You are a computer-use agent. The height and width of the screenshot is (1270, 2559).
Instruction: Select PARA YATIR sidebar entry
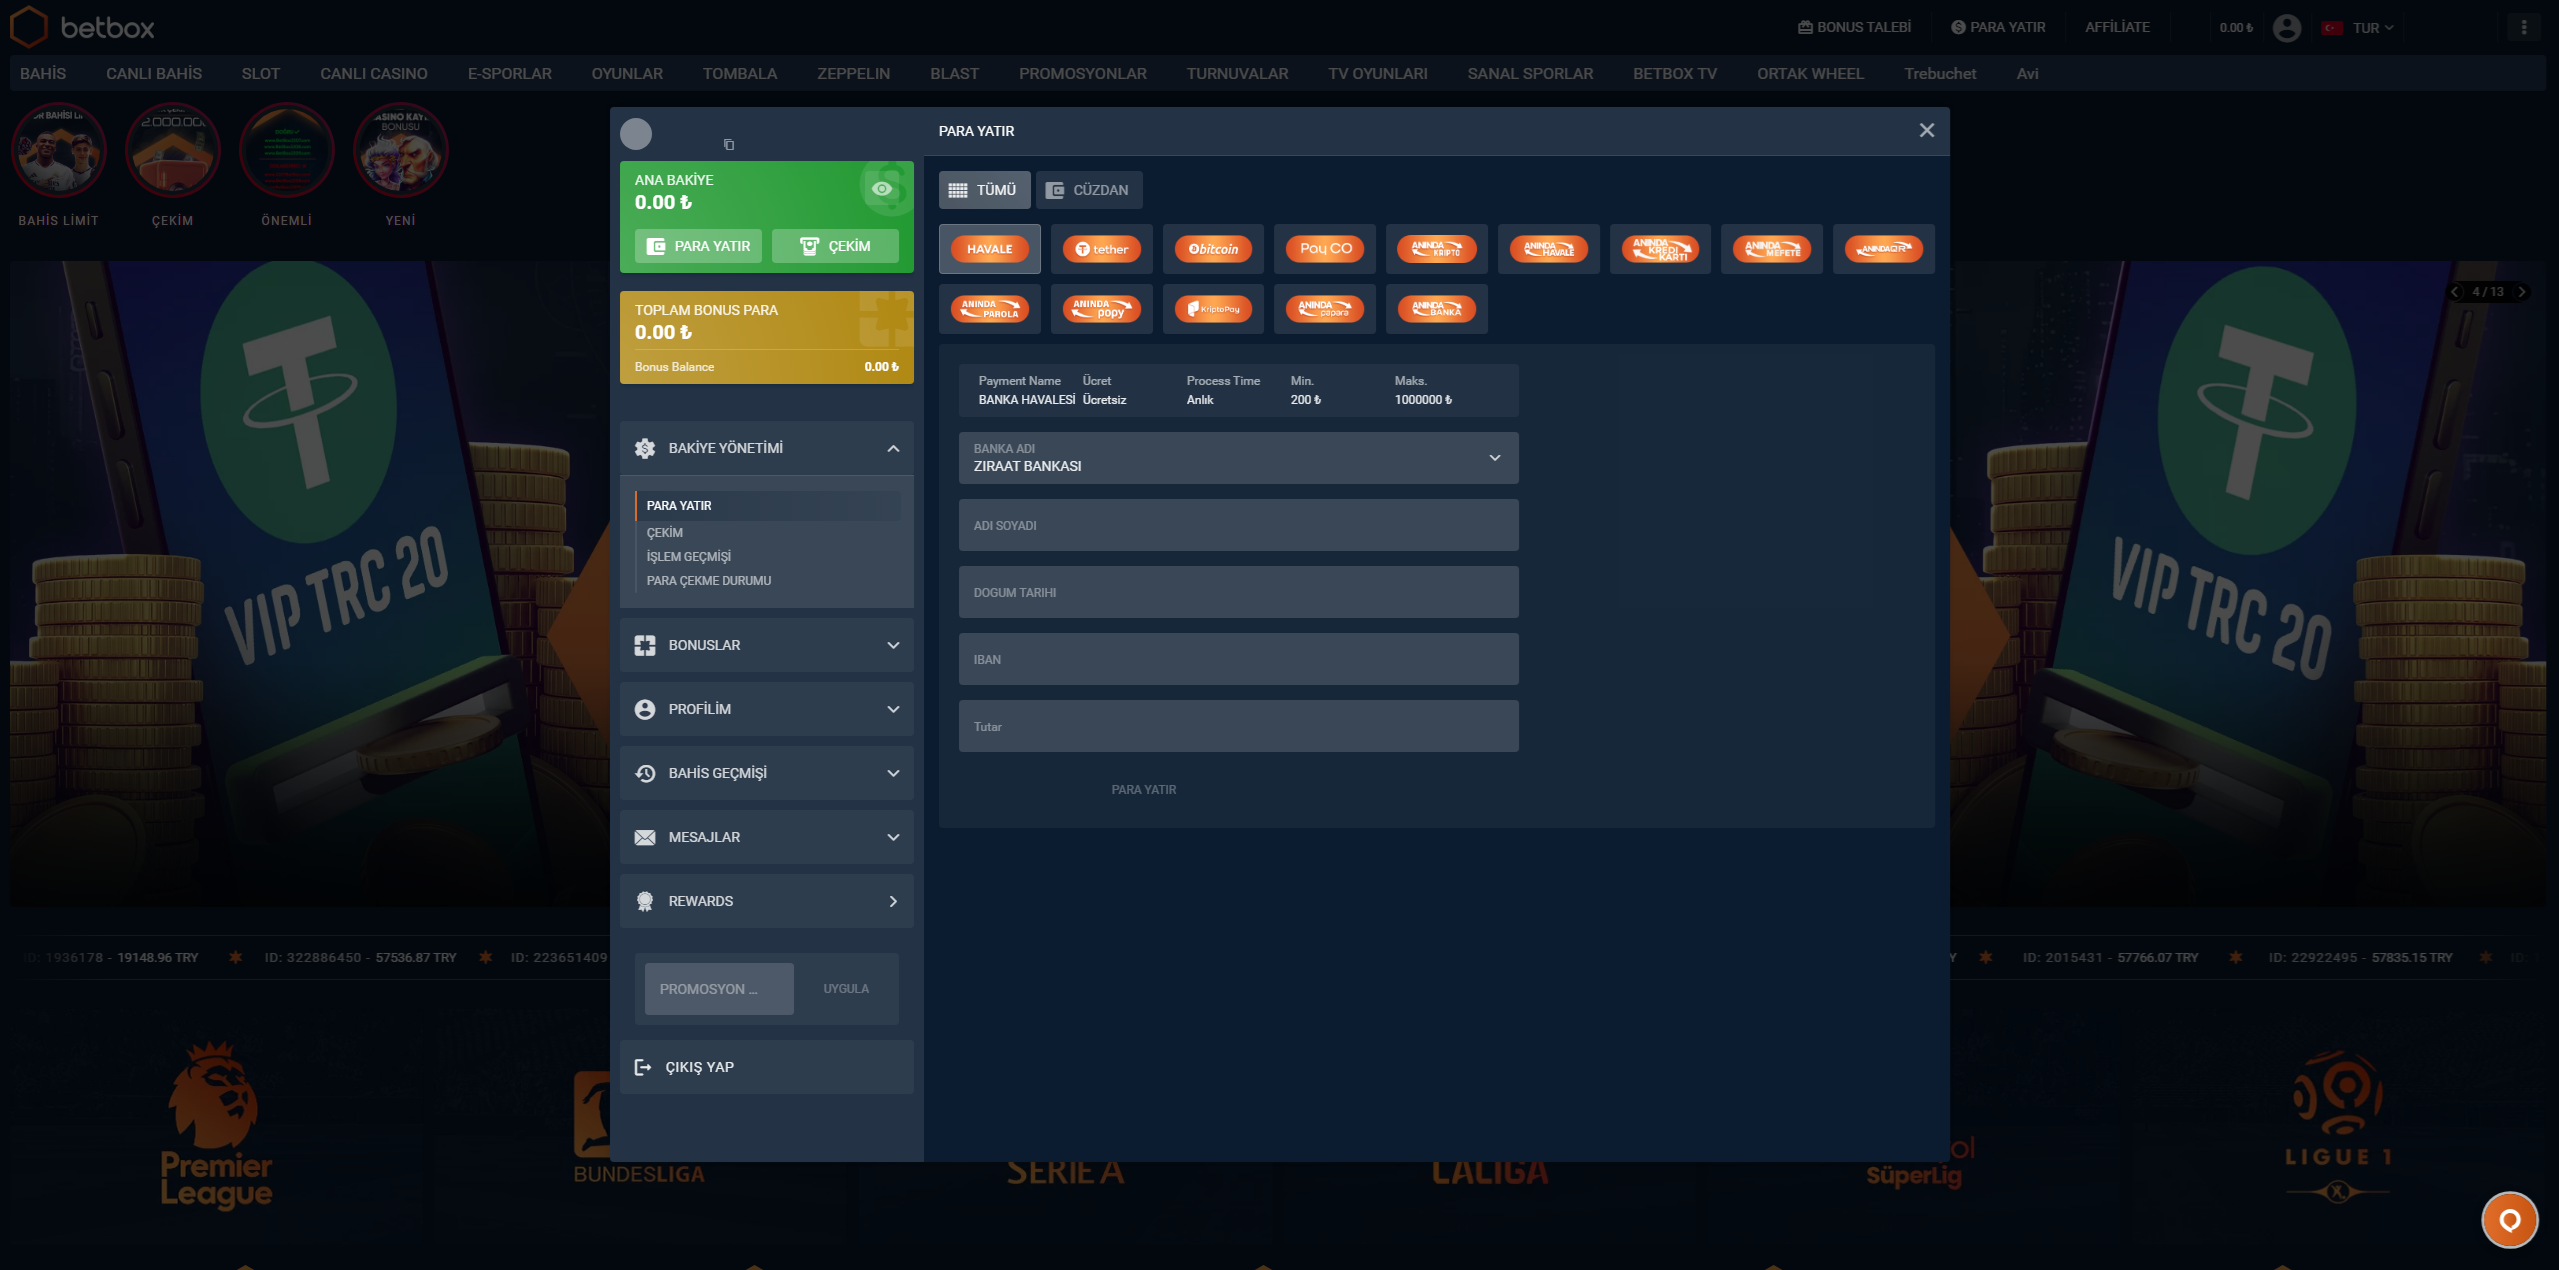(768, 506)
